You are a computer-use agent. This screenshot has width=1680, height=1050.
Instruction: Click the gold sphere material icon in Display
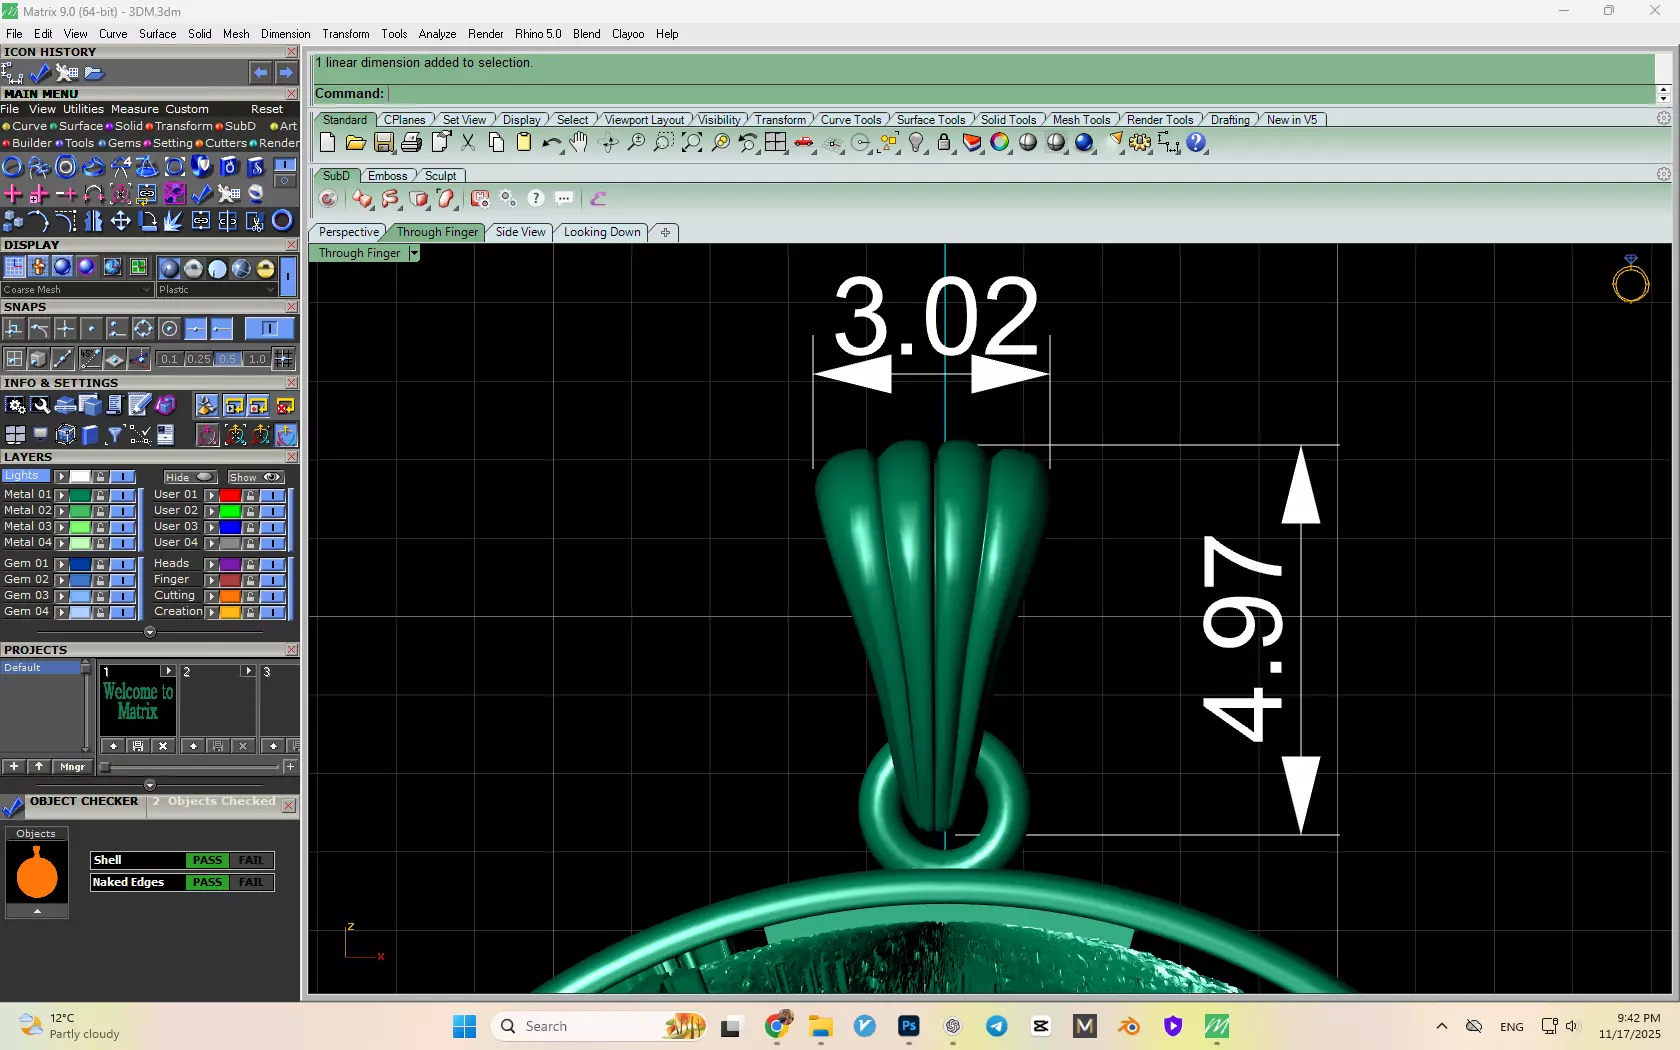265,268
